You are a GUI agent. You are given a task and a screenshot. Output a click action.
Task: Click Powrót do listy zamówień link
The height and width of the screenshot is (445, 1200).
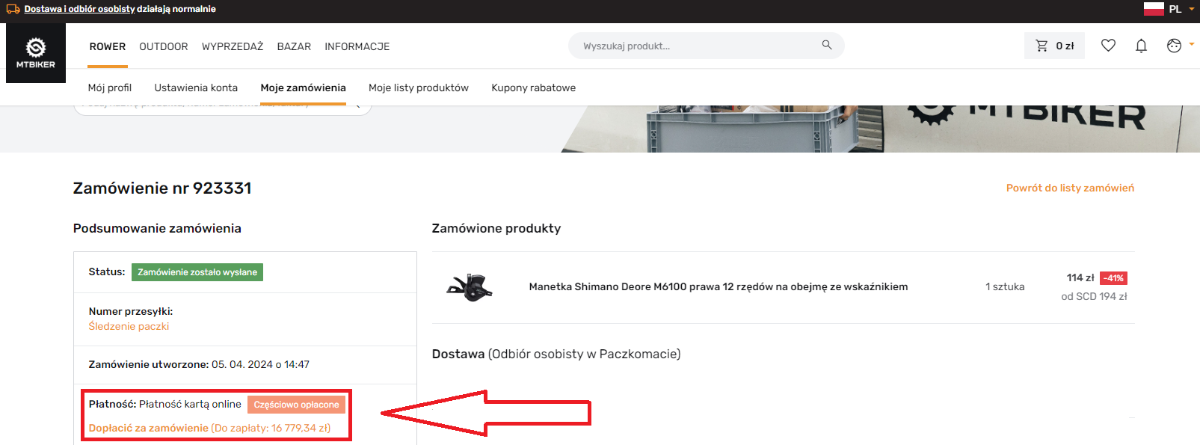pos(1070,188)
